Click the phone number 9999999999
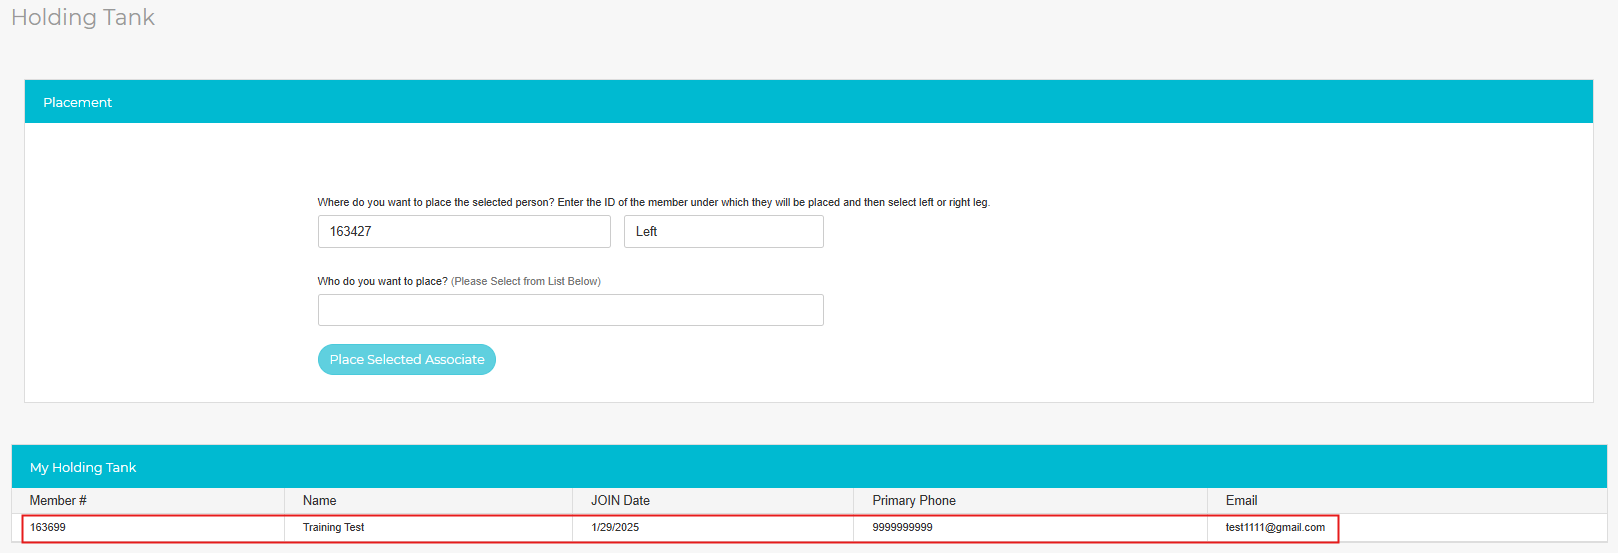The image size is (1618, 553). pos(902,527)
